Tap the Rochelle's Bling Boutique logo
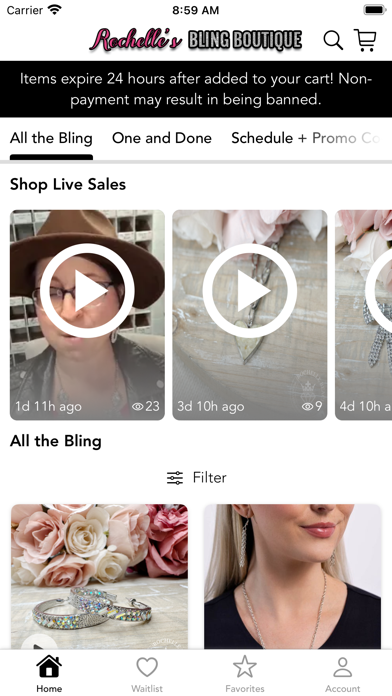This screenshot has height=696, width=392. [196, 40]
